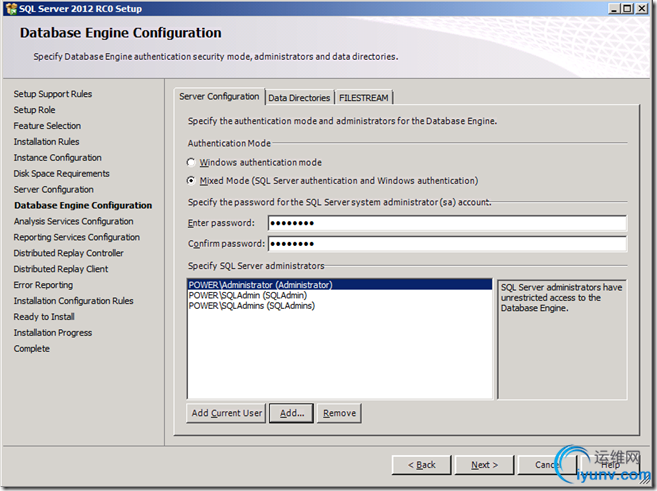The height and width of the screenshot is (491, 657).
Task: Click the SQL Server setup title bar icon
Action: pyautogui.click(x=11, y=8)
